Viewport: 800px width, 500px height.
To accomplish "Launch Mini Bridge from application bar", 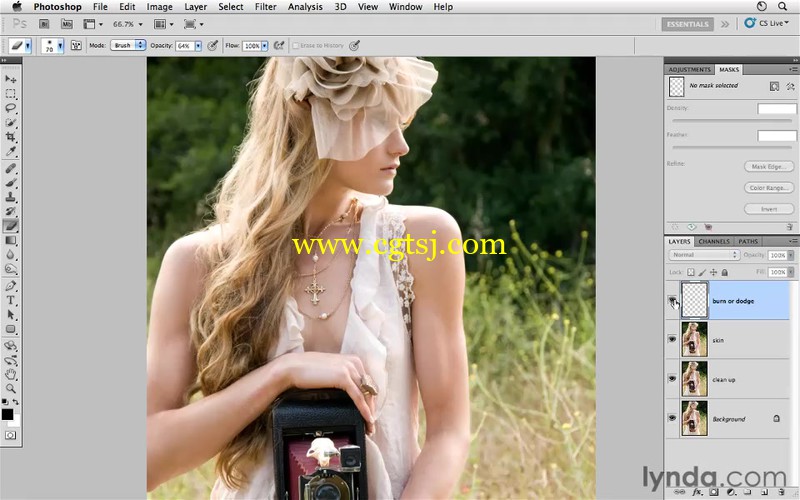I will (x=67, y=24).
